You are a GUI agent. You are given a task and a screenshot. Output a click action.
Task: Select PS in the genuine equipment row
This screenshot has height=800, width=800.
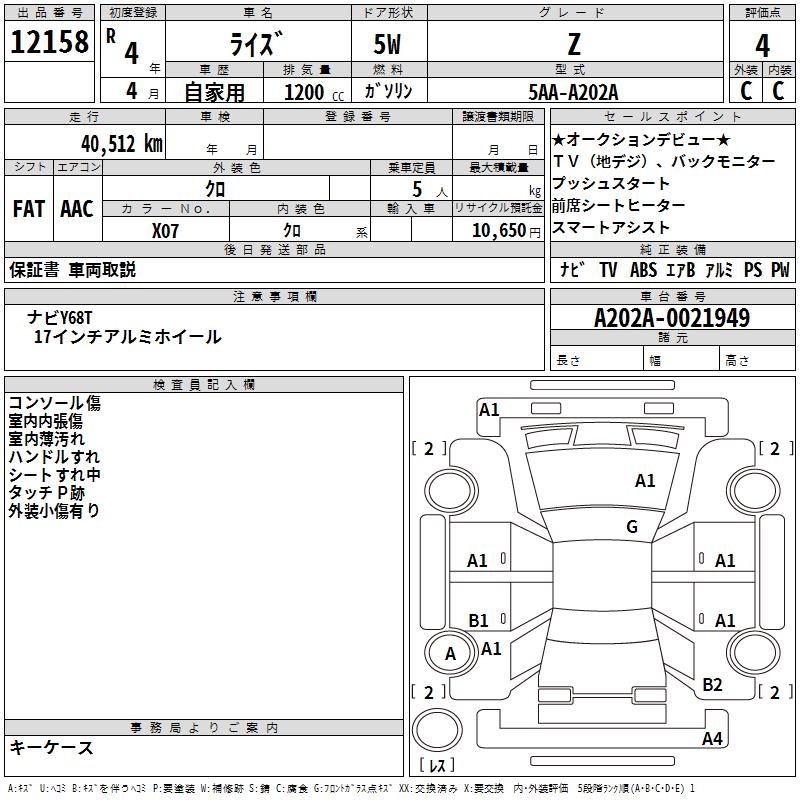(753, 269)
